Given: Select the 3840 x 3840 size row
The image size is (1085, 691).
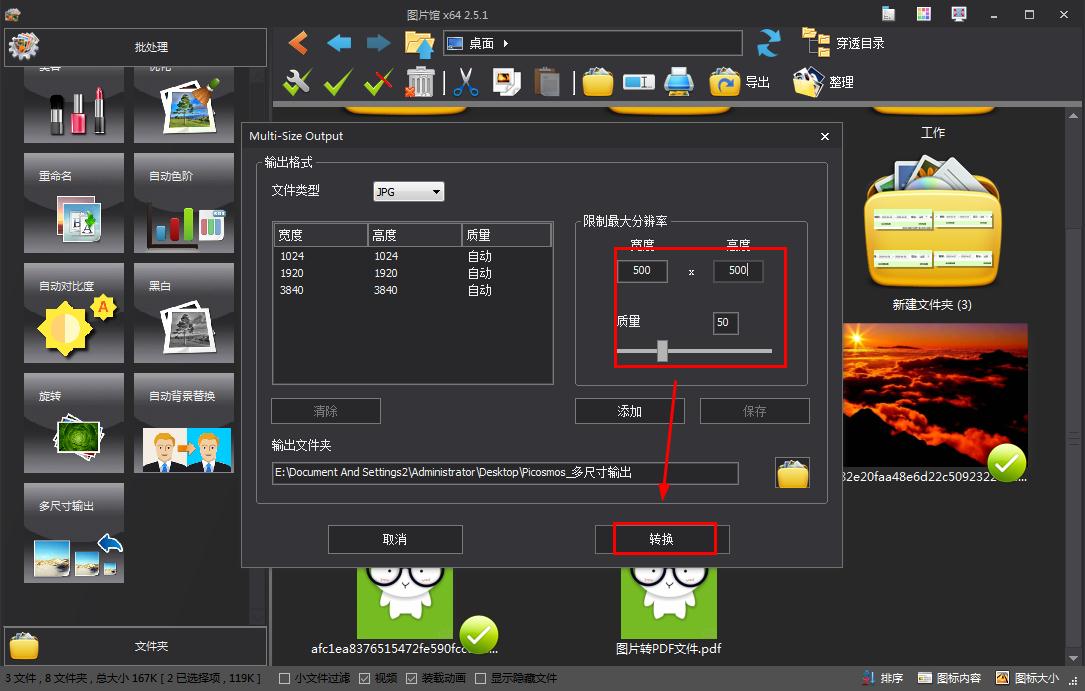Looking at the screenshot, I should [413, 291].
